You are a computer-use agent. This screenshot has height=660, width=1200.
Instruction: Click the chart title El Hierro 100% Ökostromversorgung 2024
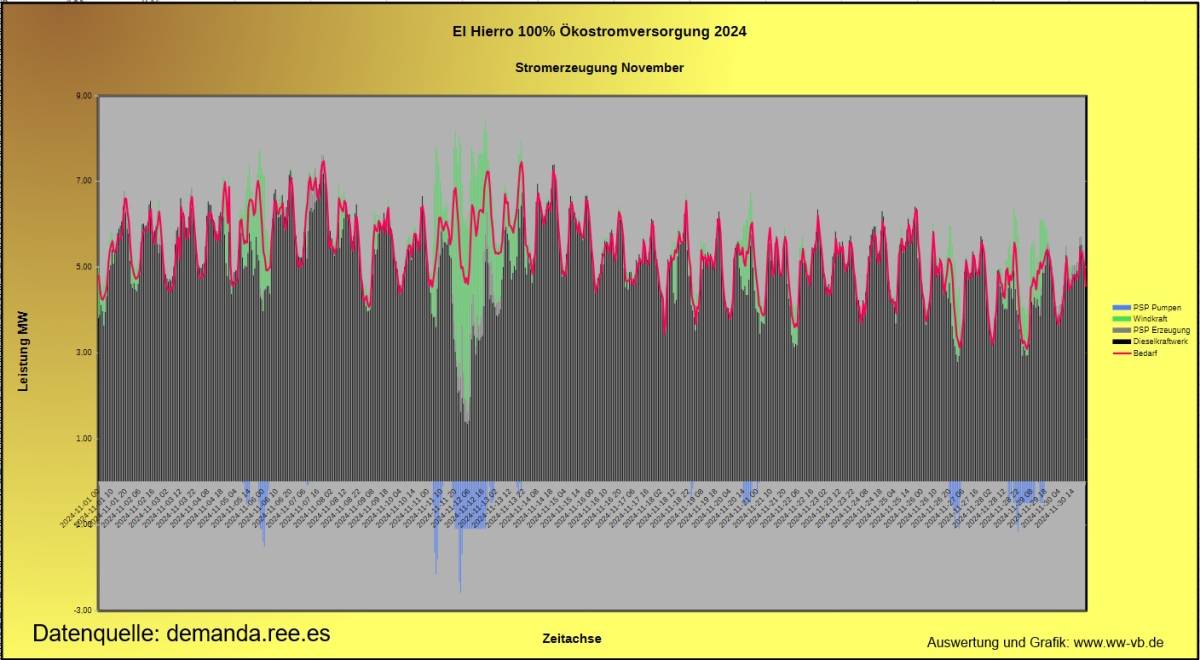[600, 32]
